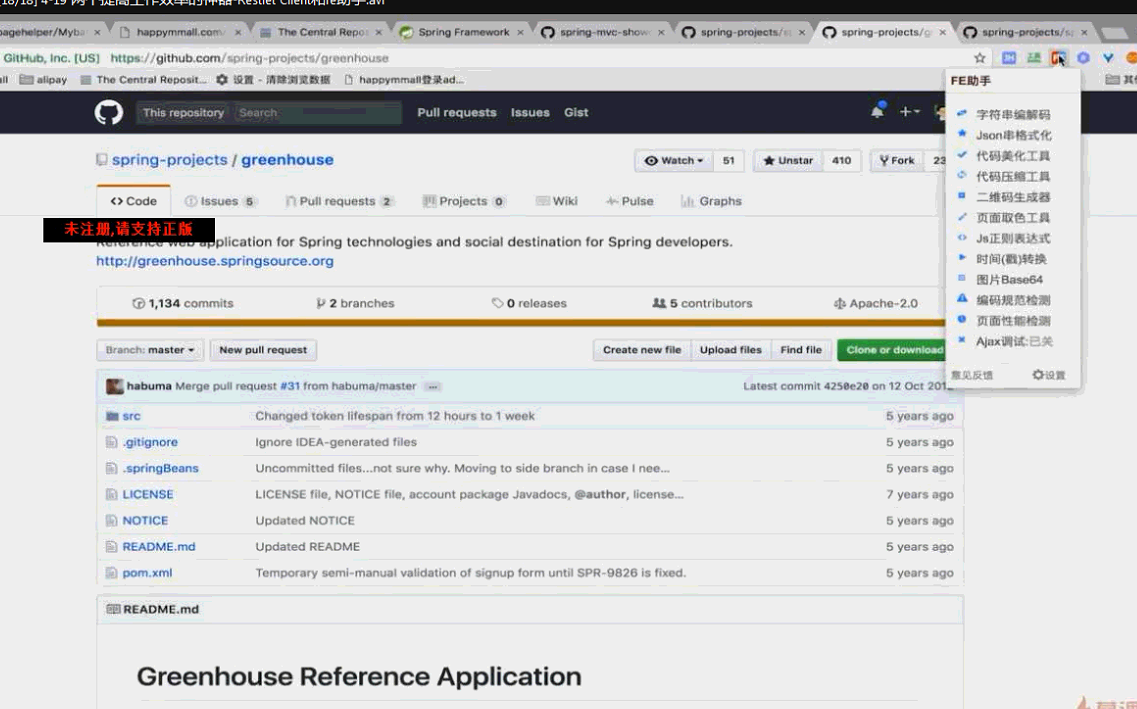The width and height of the screenshot is (1137, 709).
Task: Click Pull requests in top navigation
Action: 457,112
